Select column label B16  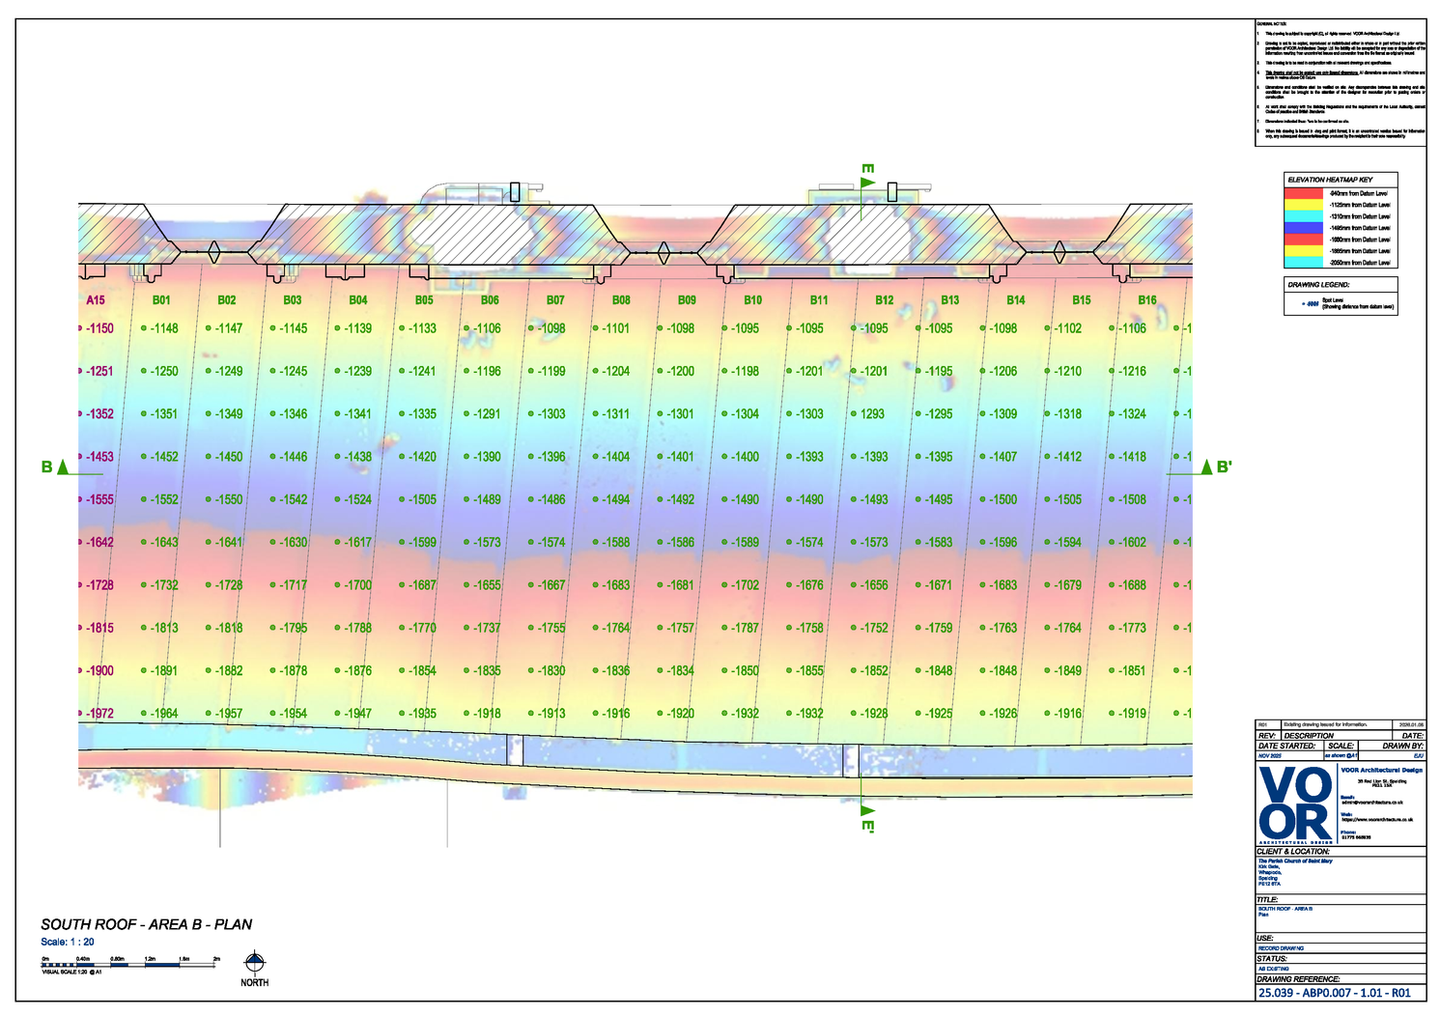tap(1147, 300)
